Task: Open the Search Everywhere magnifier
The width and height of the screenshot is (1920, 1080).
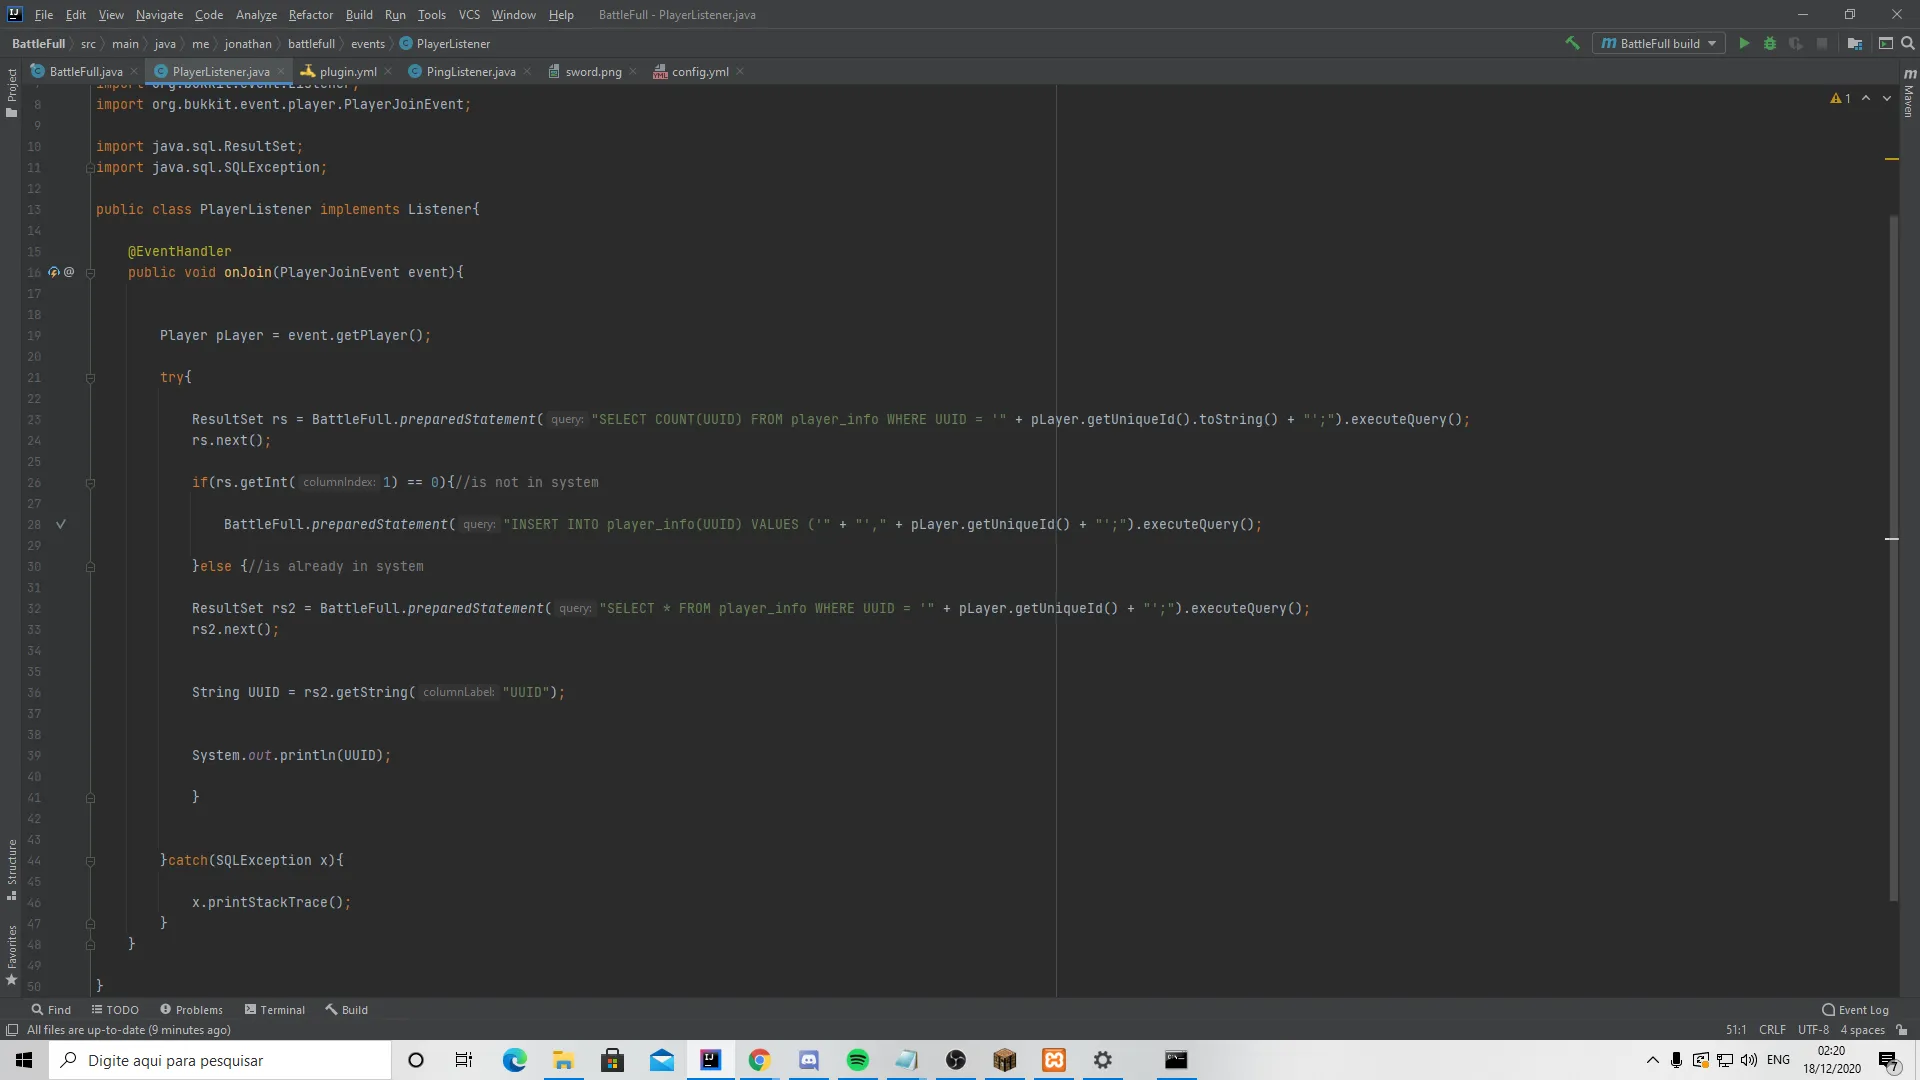Action: 1907,43
